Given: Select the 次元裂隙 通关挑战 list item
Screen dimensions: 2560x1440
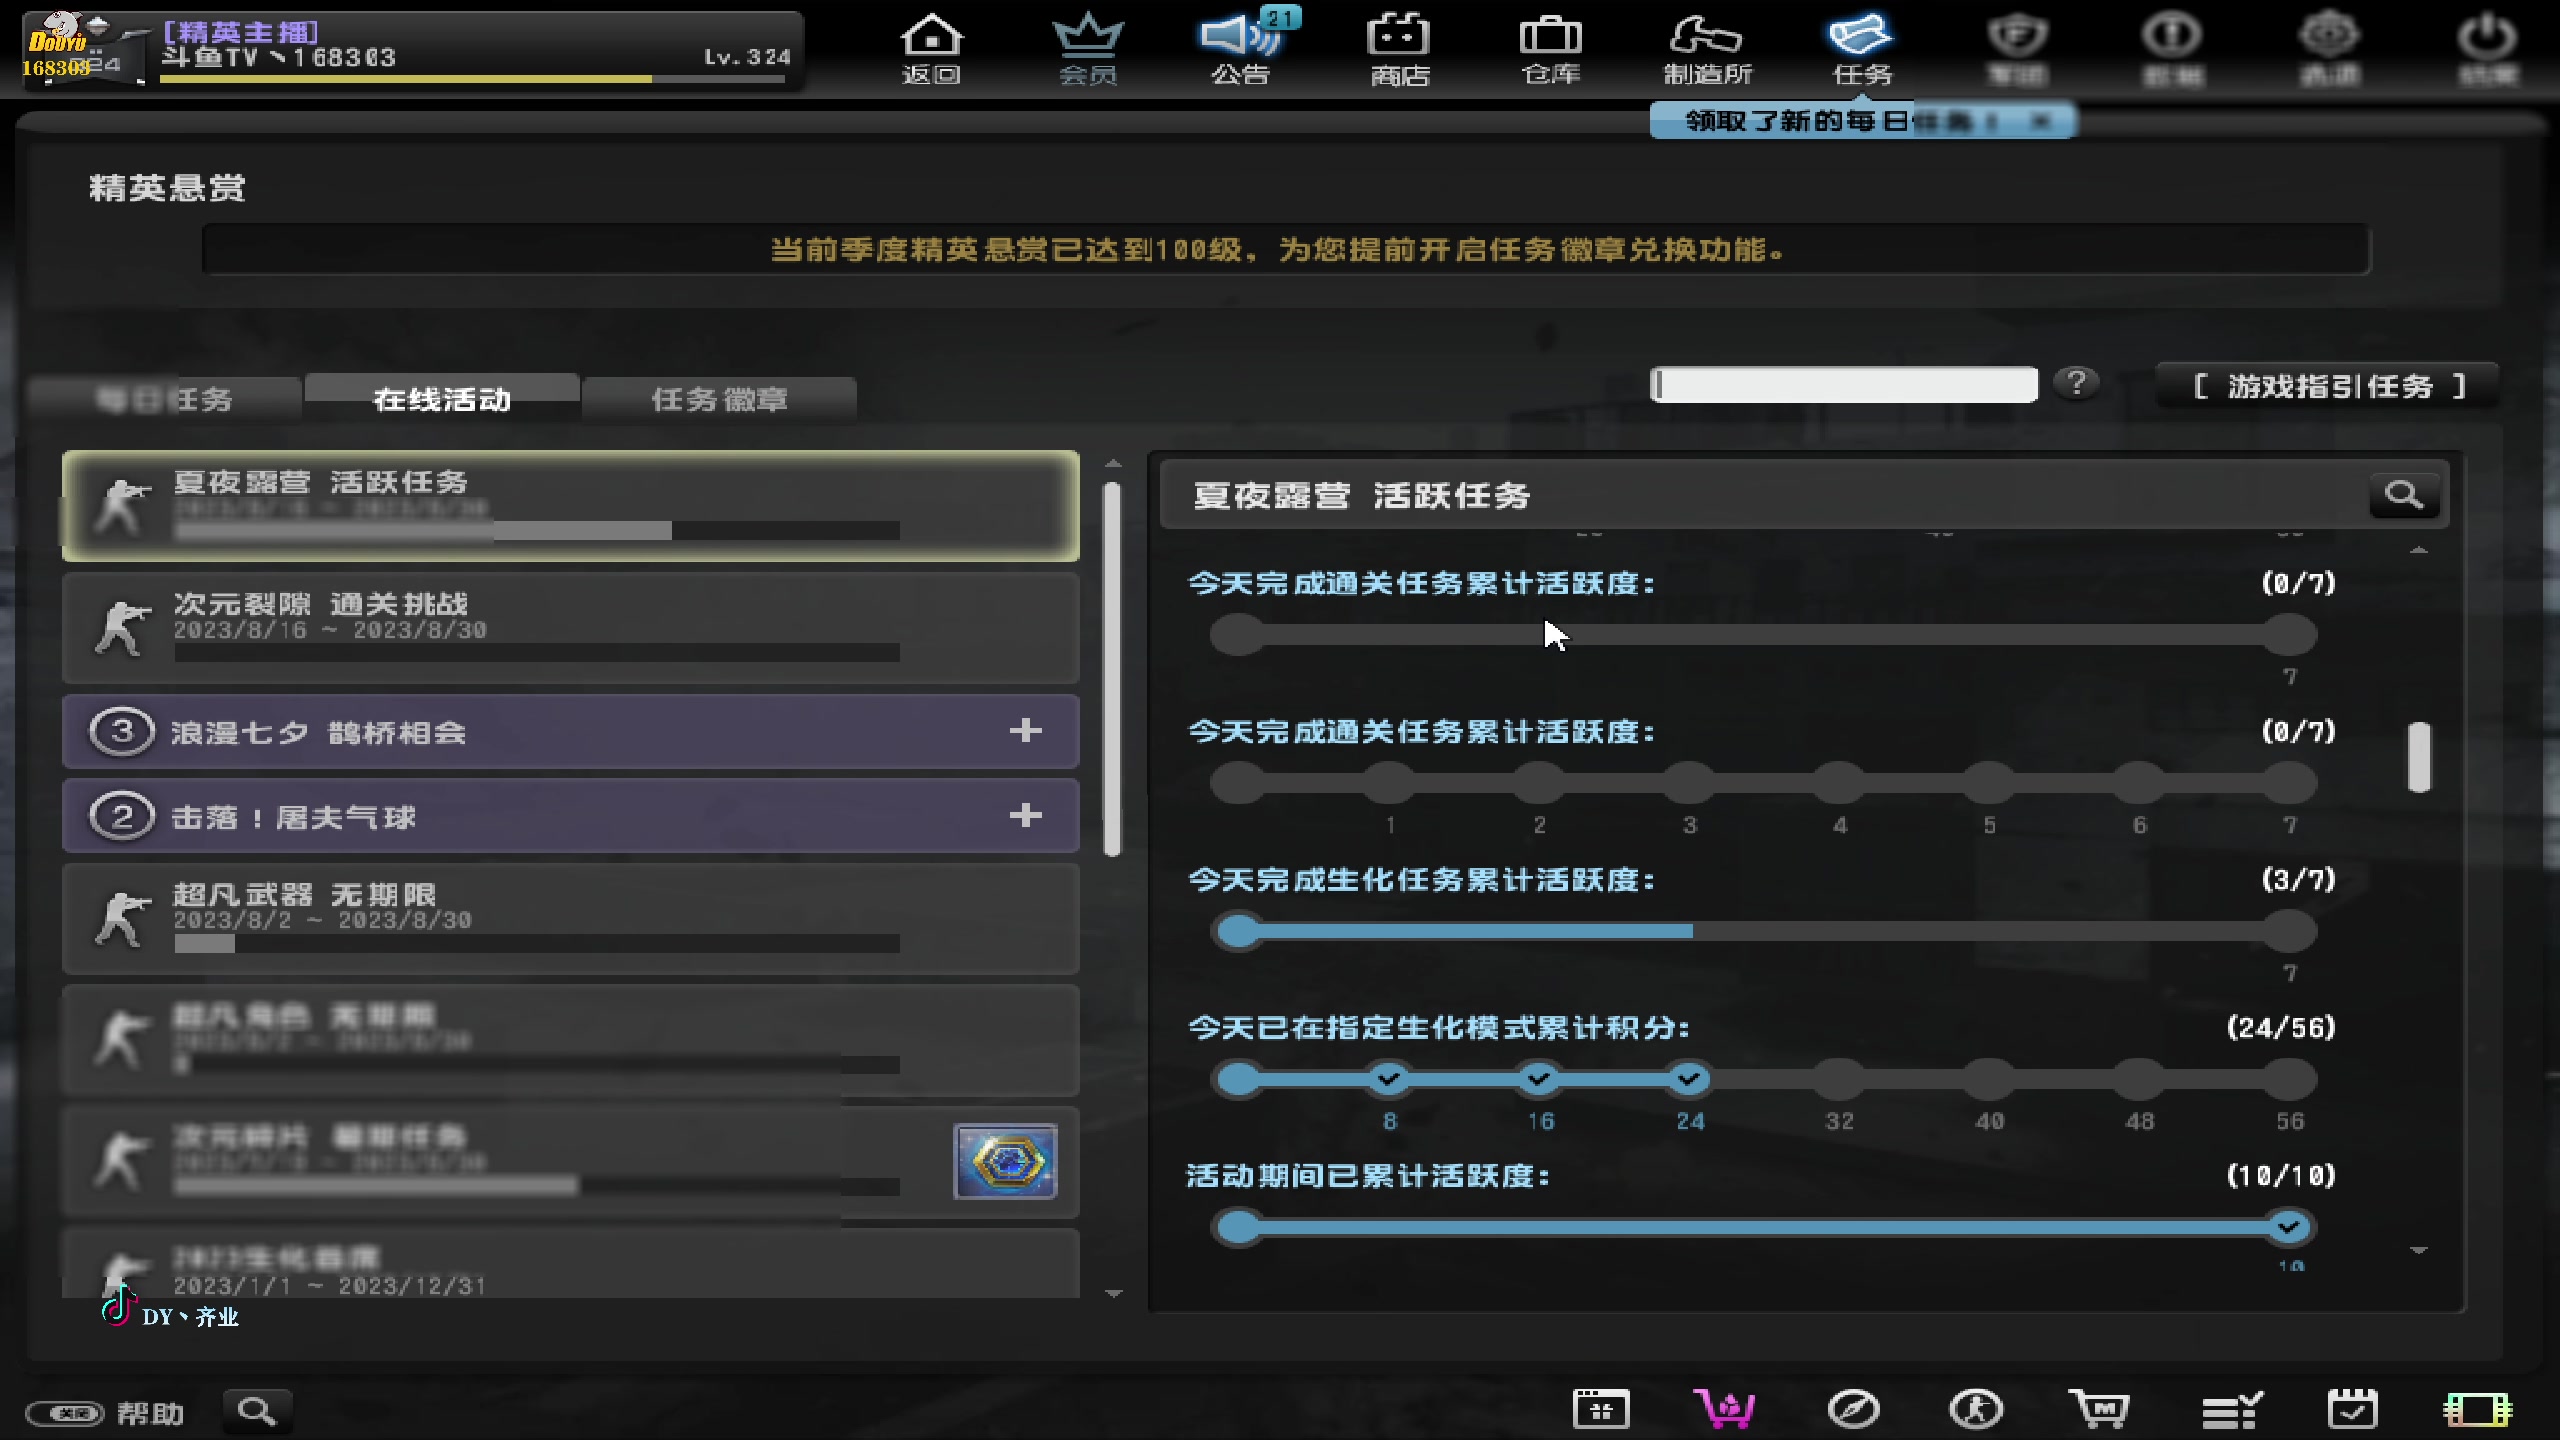Looking at the screenshot, I should click(570, 627).
